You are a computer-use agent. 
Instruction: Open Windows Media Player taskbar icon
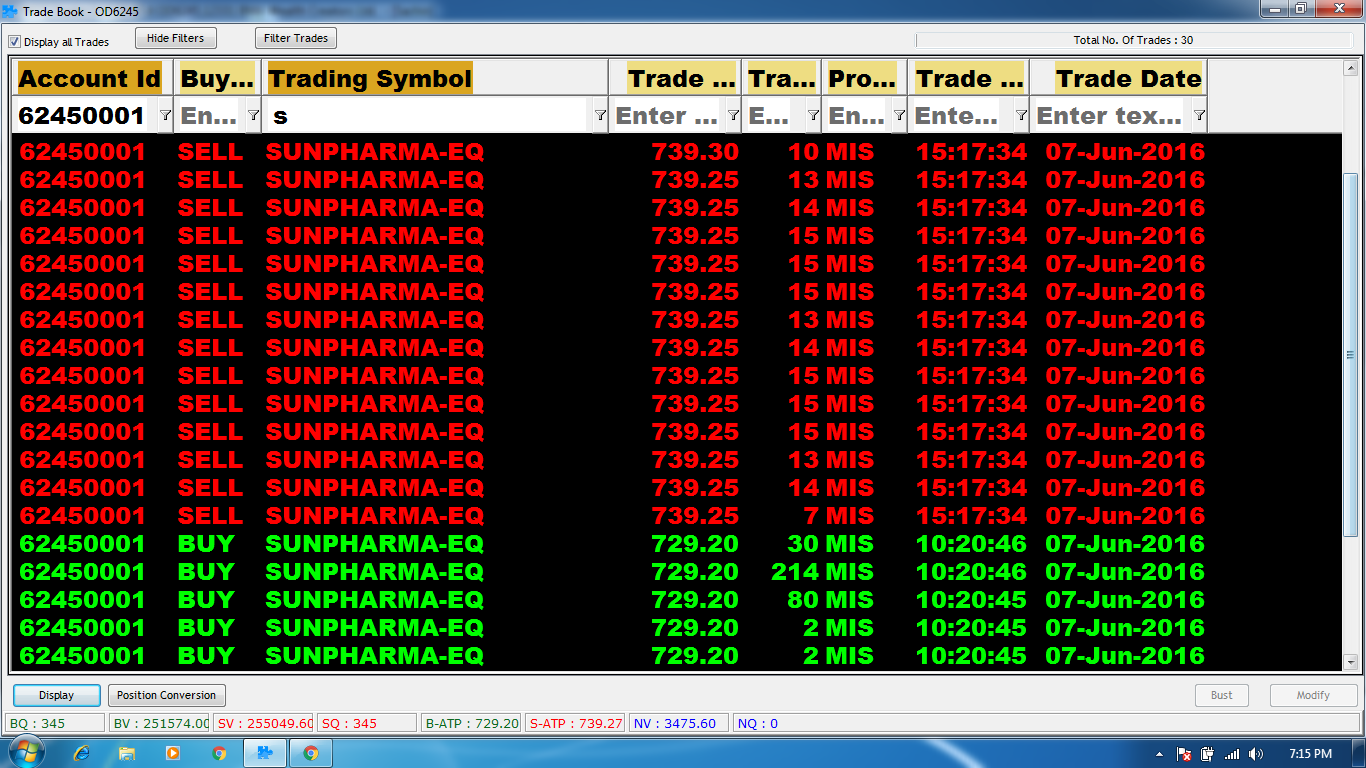(173, 753)
